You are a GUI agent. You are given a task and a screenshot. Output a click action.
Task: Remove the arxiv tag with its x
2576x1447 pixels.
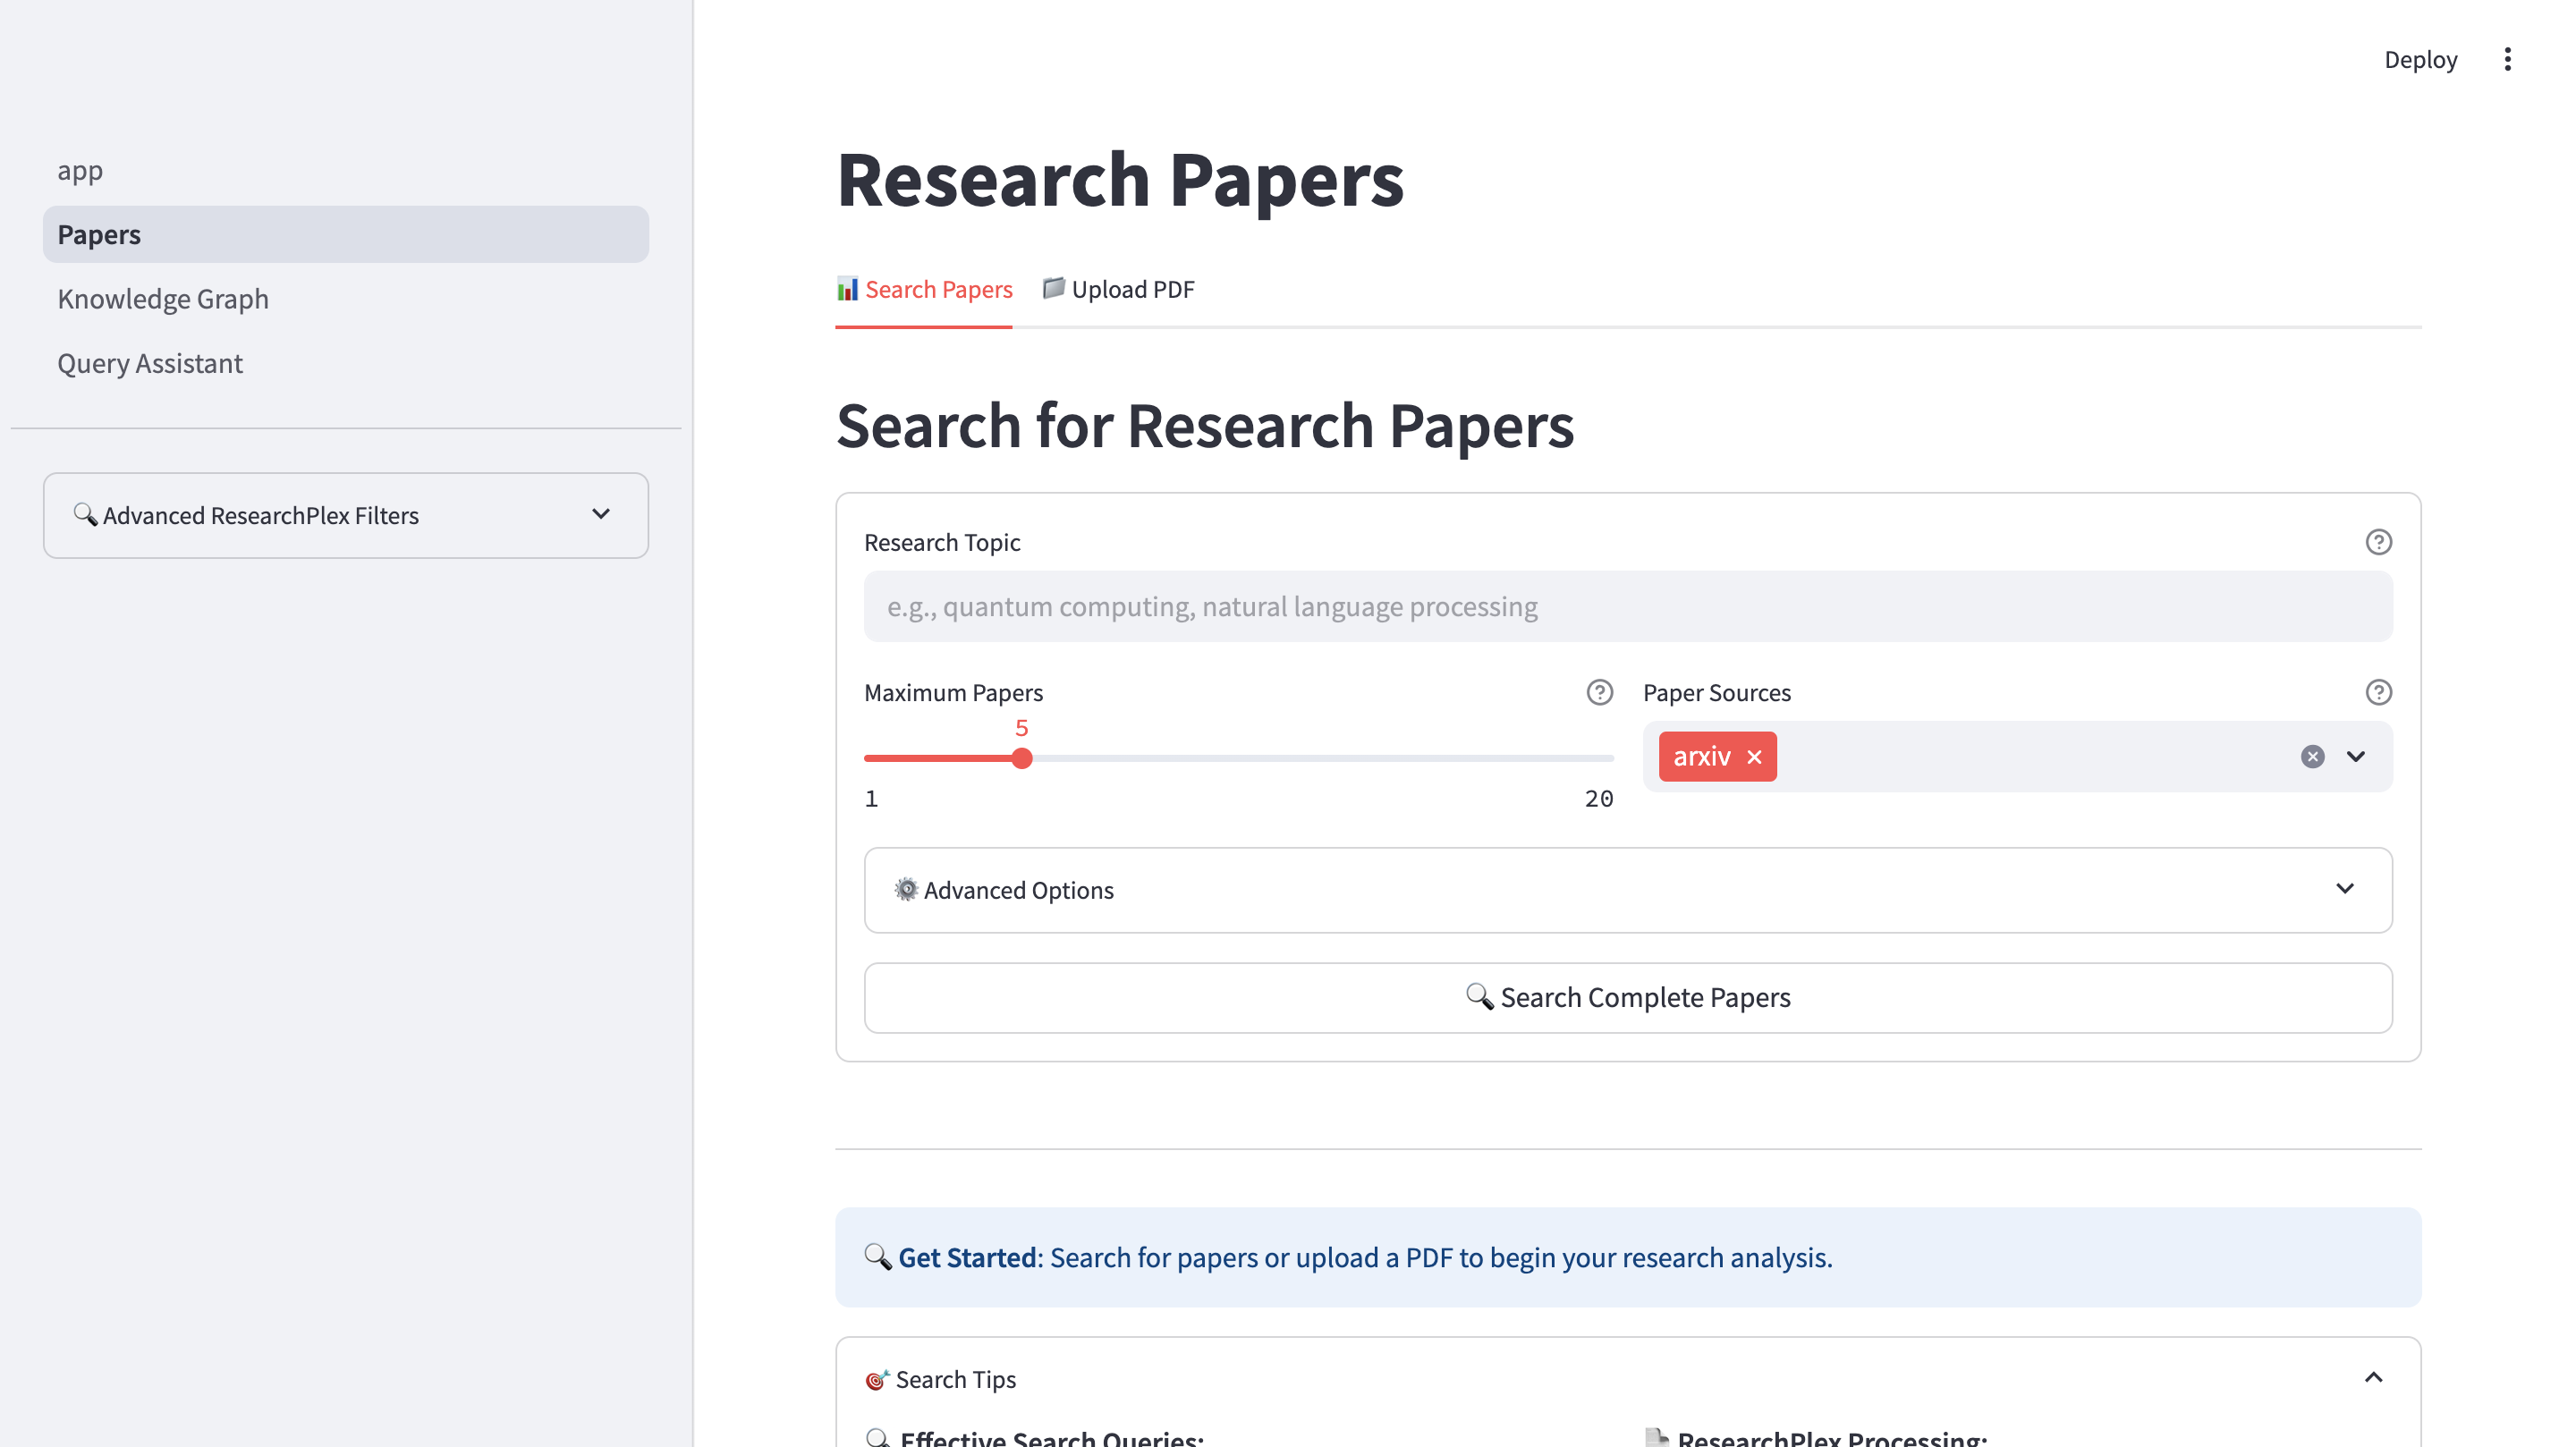point(1754,757)
